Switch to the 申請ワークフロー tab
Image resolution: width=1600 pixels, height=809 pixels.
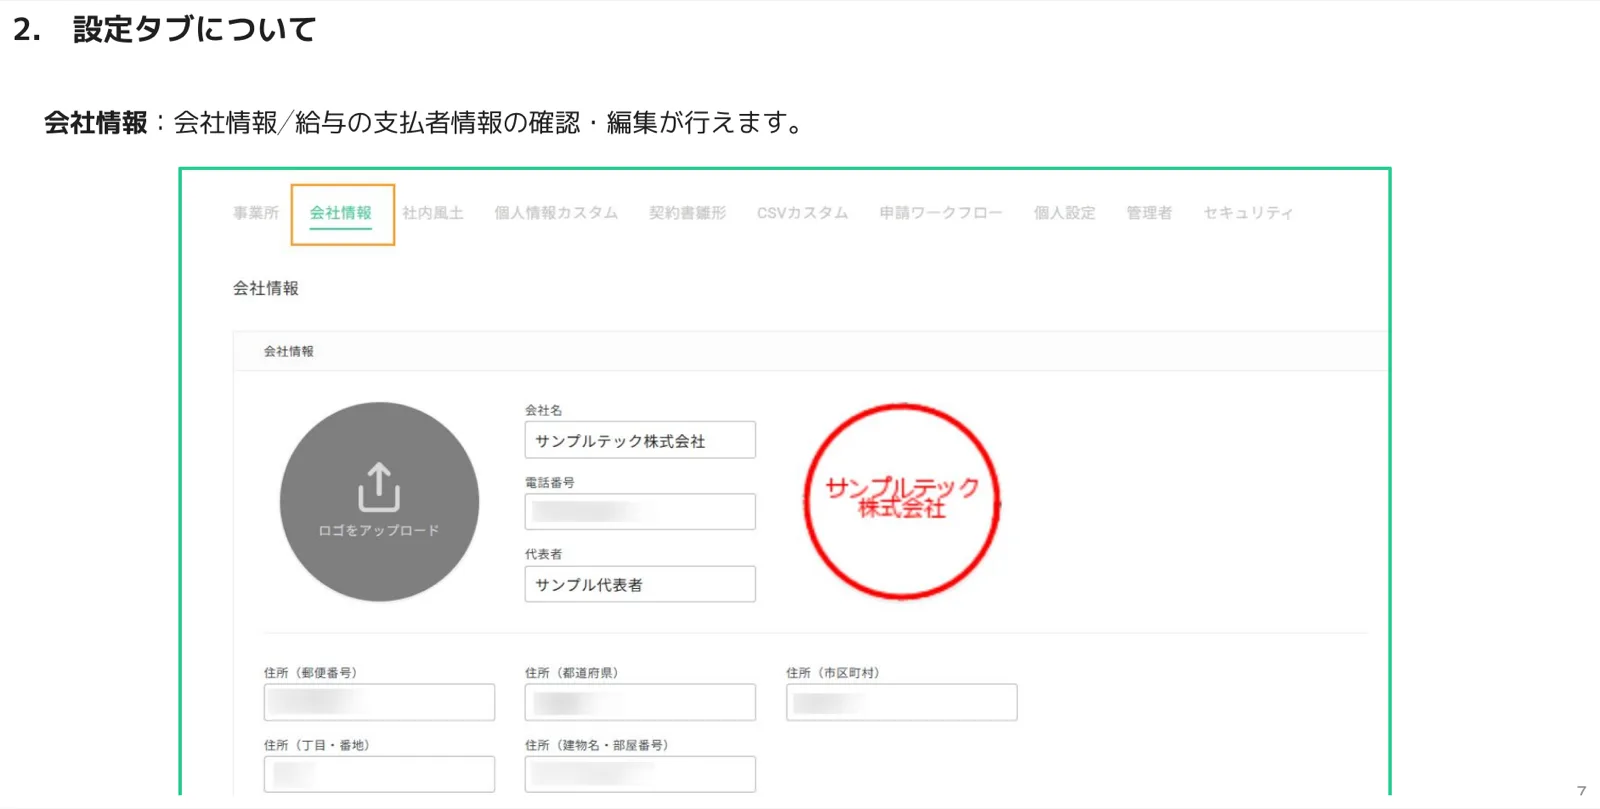pyautogui.click(x=940, y=213)
